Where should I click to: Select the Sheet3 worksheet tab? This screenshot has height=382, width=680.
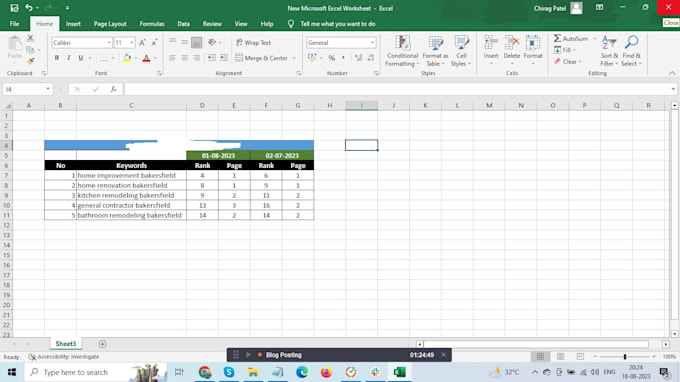pyautogui.click(x=65, y=344)
